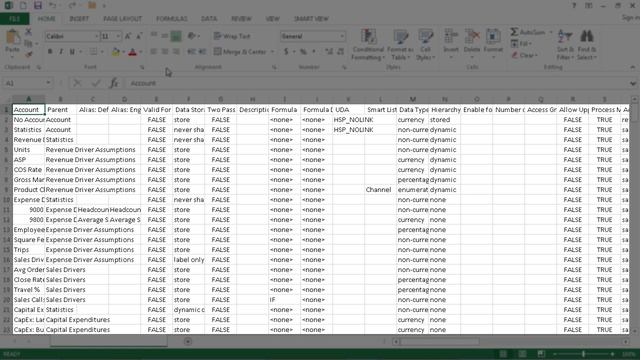Switch to the INSERT tab
Viewport: 640px width, 360px height.
coord(79,19)
